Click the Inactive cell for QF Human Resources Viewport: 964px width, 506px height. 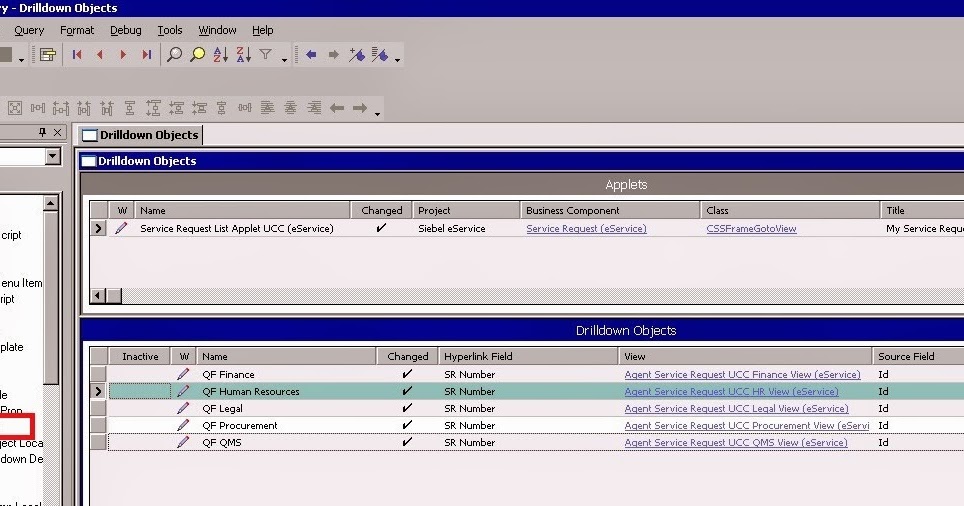pyautogui.click(x=140, y=391)
